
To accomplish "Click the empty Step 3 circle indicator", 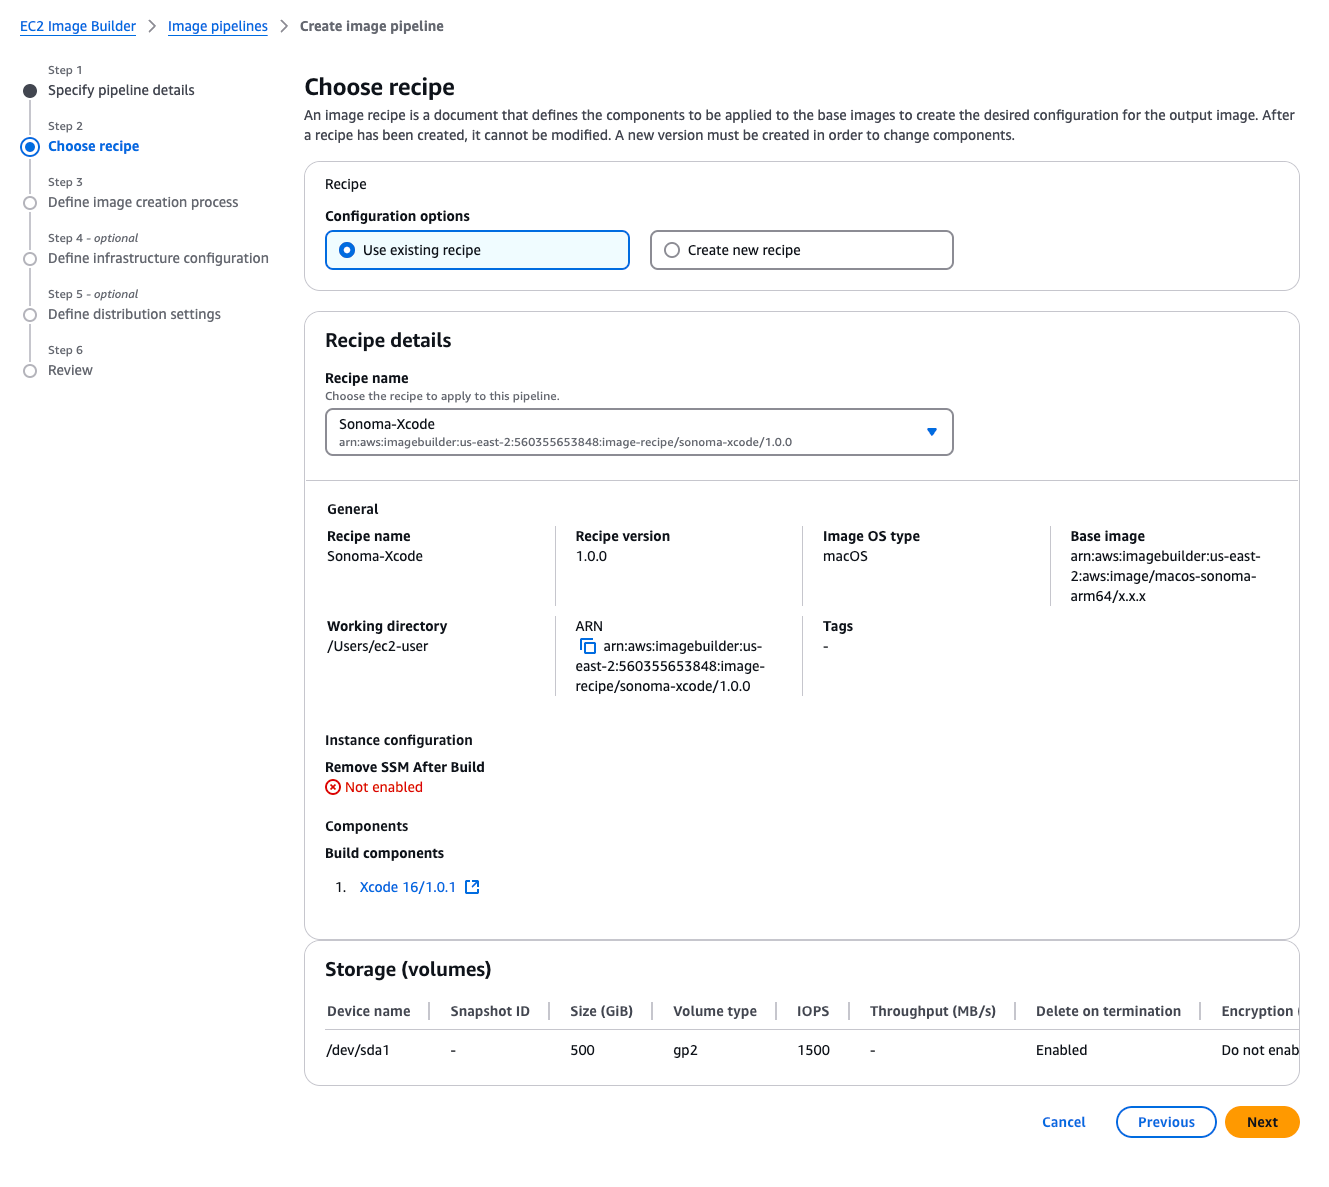I will (x=30, y=202).
